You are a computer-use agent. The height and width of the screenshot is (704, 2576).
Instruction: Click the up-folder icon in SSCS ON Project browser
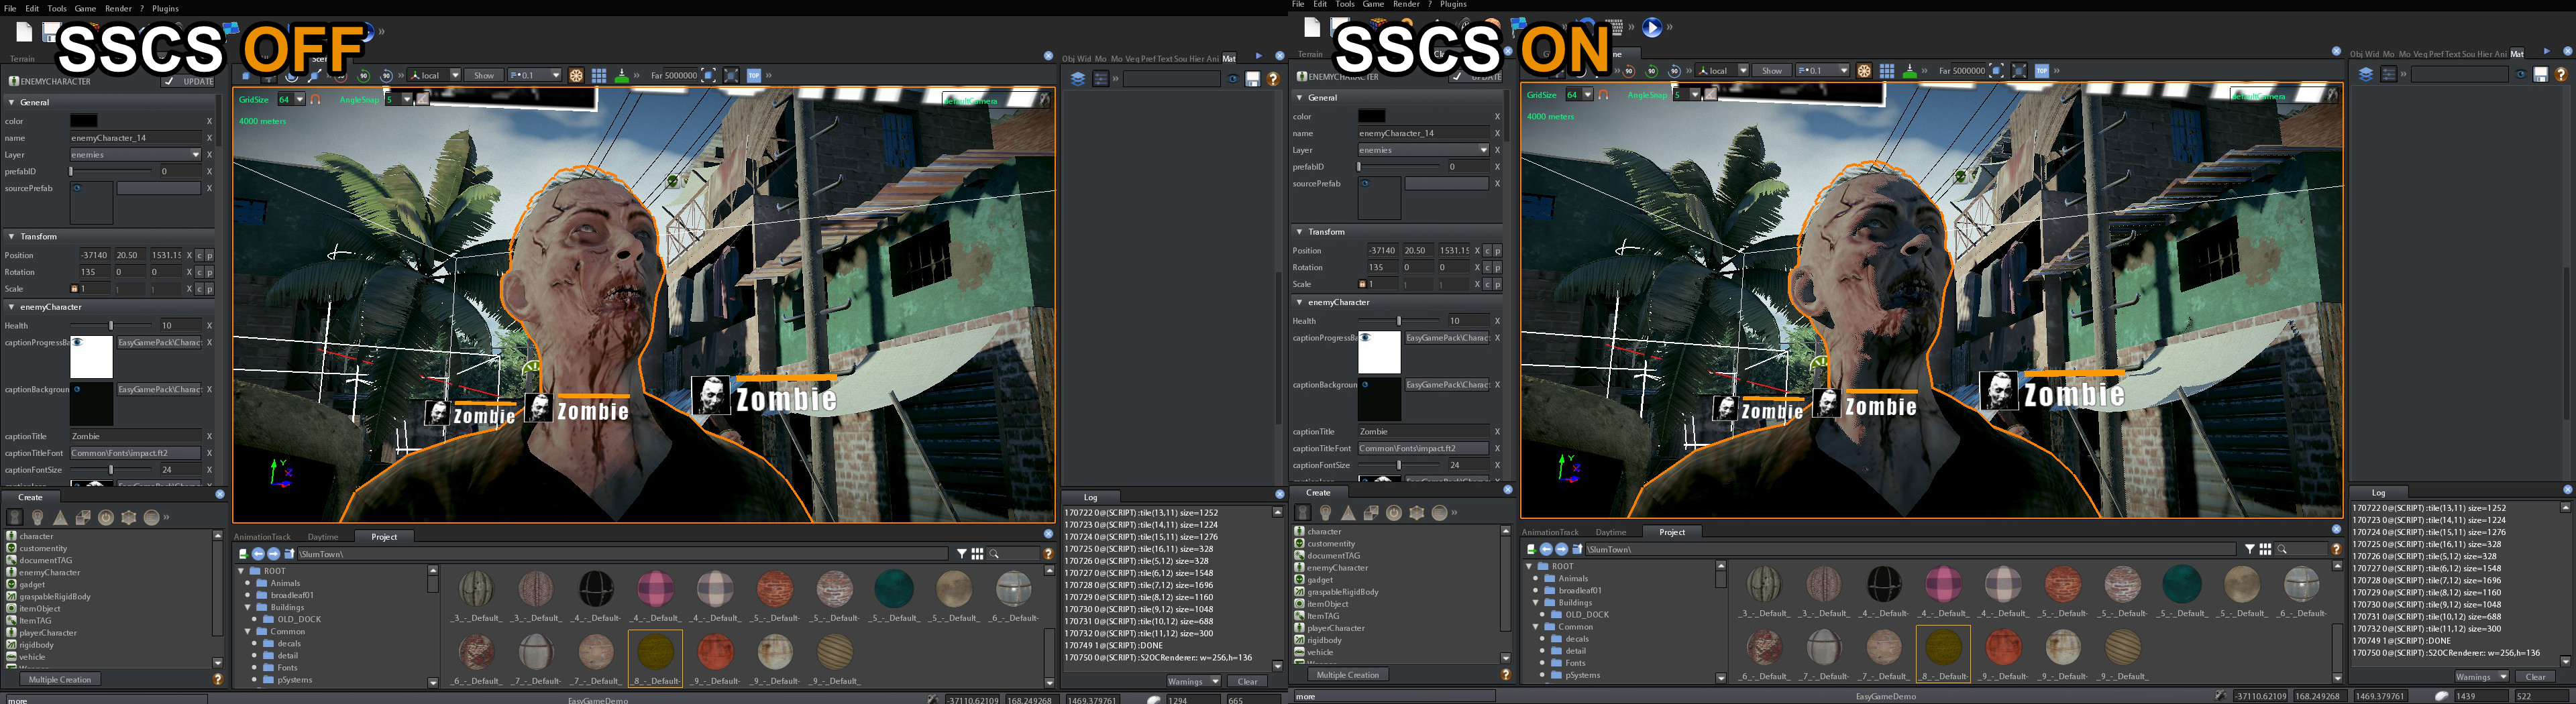point(1577,549)
